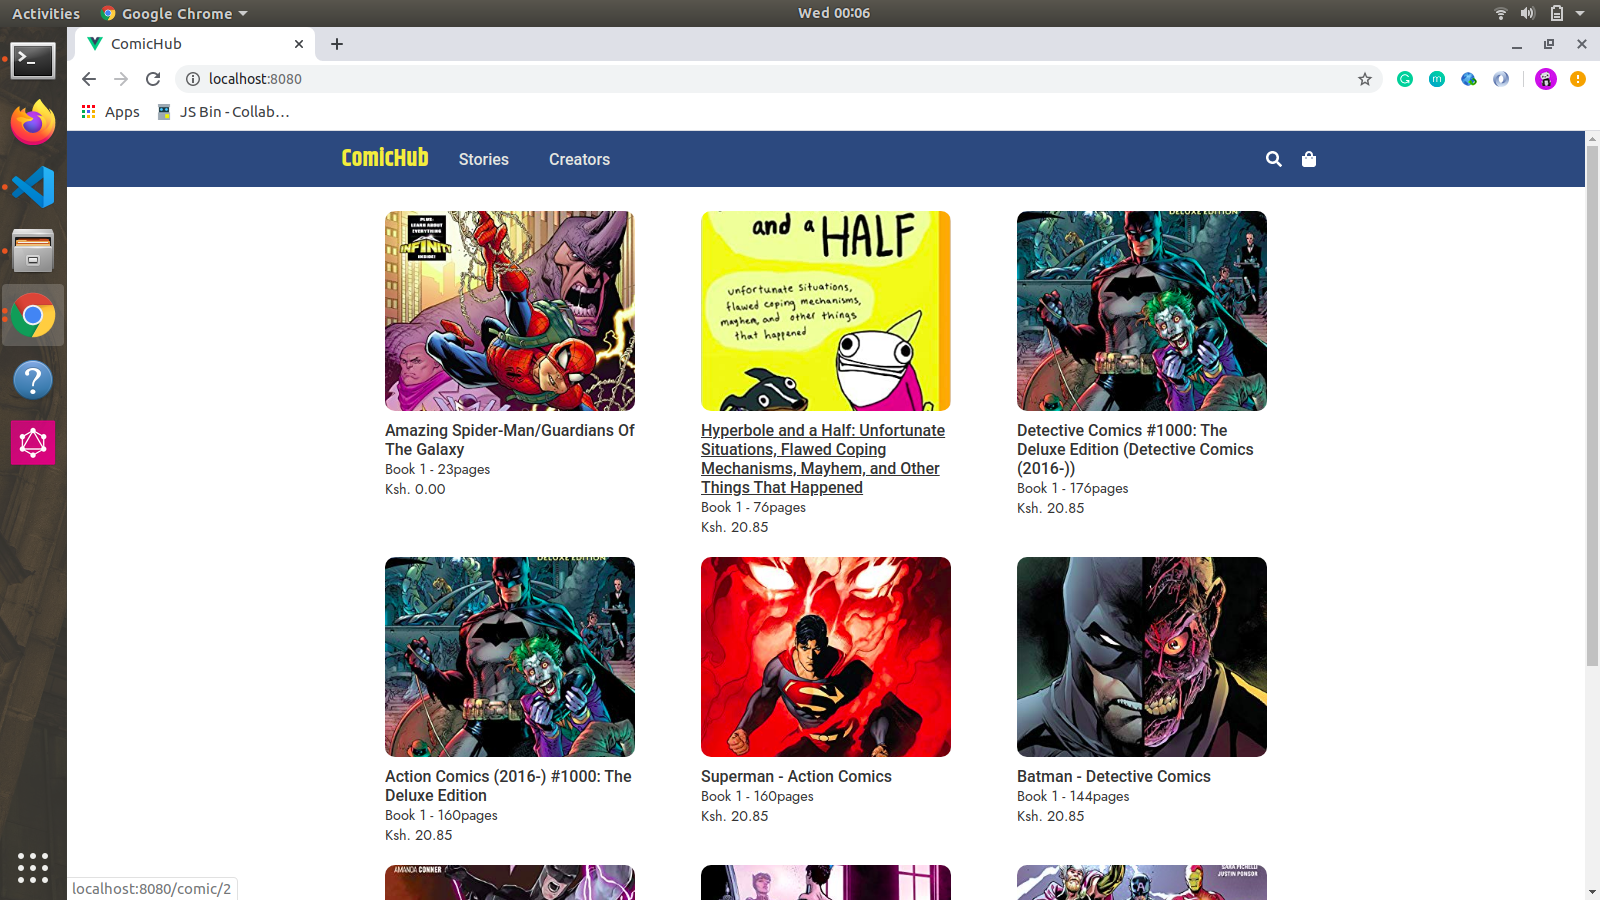The image size is (1600, 900).
Task: Close the ComicHub tab
Action: 298,44
